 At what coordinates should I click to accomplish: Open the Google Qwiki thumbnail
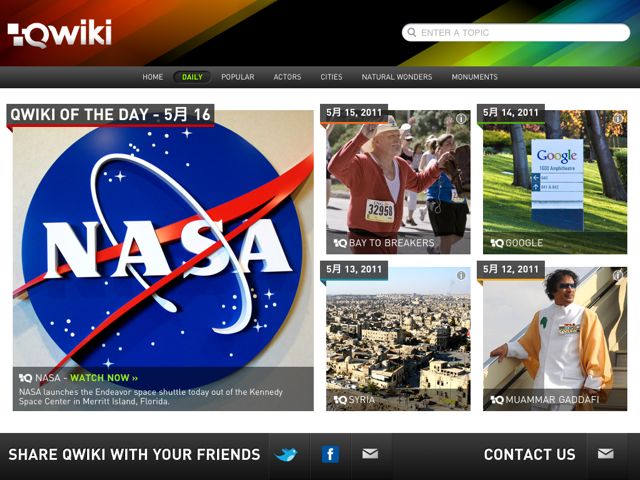click(x=555, y=182)
